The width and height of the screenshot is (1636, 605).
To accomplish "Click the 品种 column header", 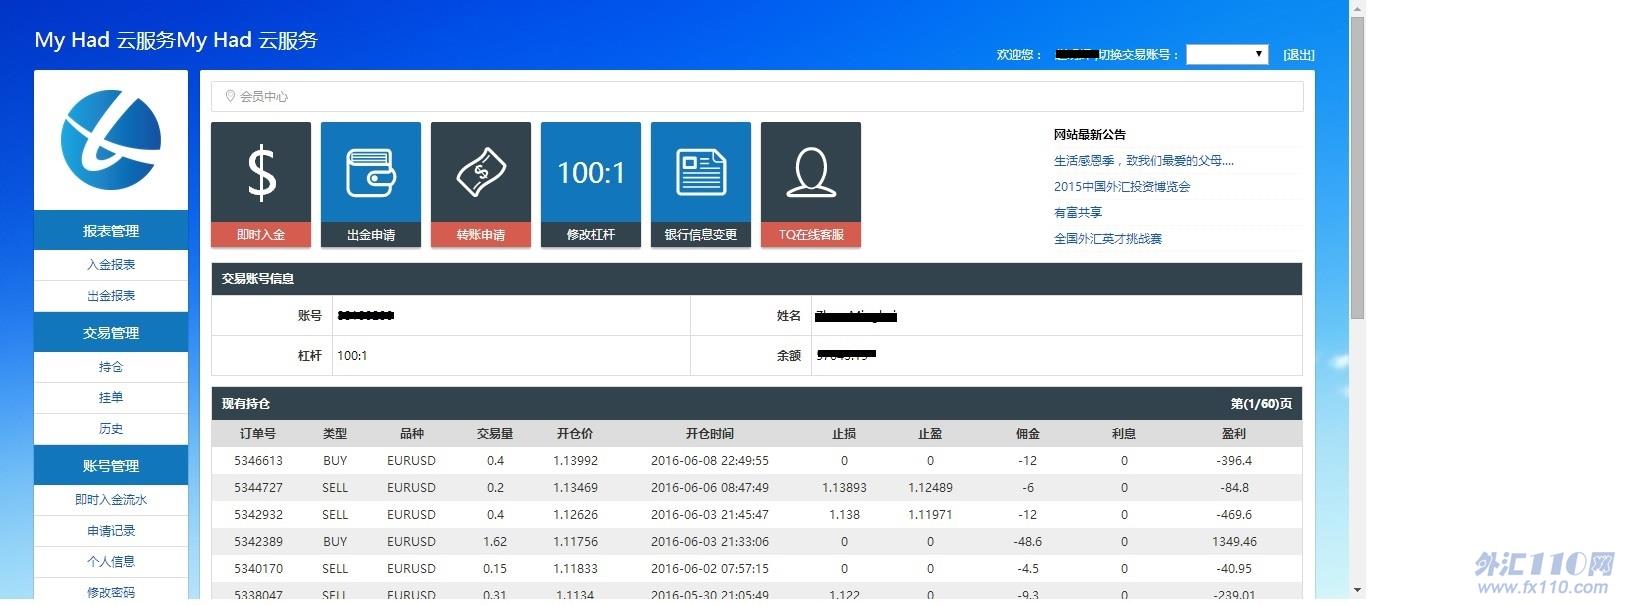I will [412, 434].
